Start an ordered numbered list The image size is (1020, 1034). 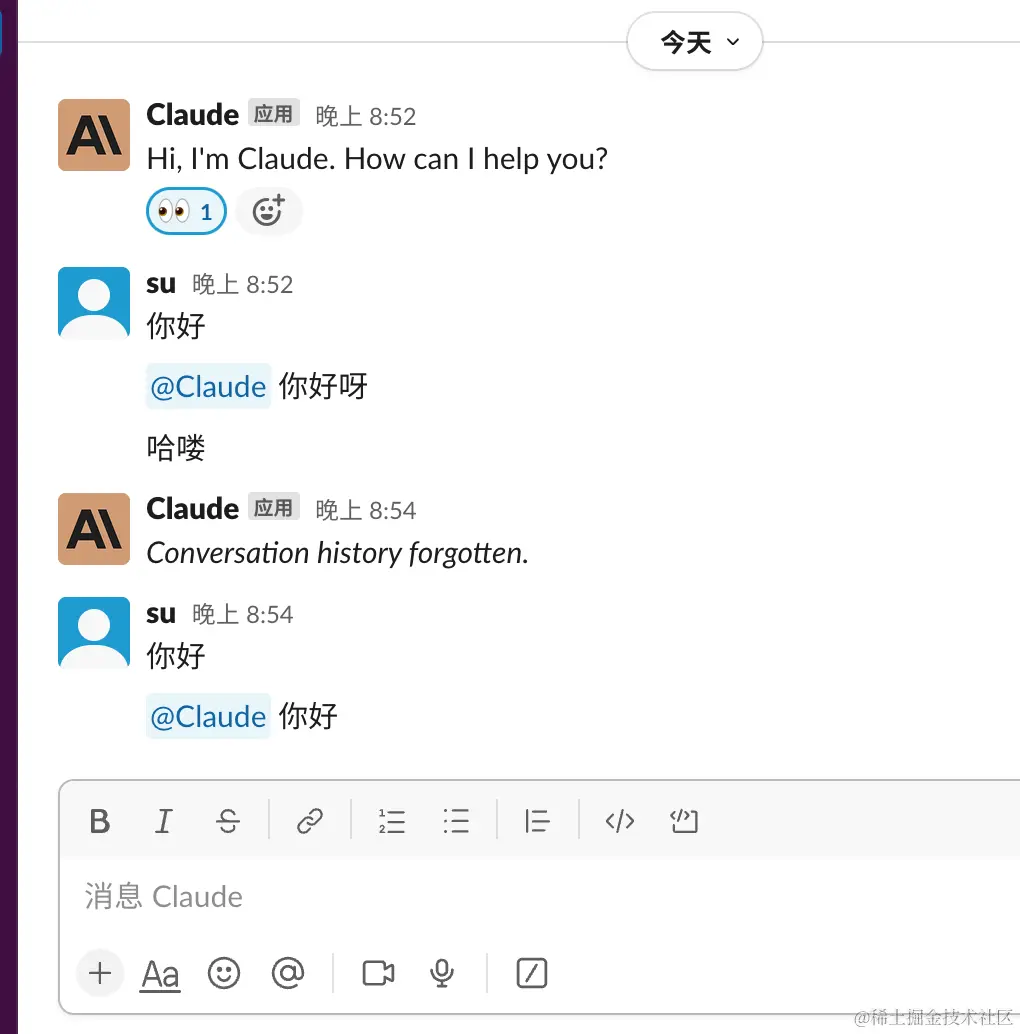tap(392, 821)
